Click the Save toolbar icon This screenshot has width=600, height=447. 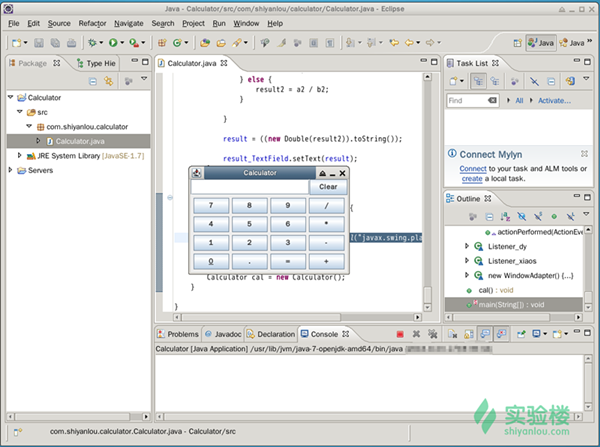(39, 42)
